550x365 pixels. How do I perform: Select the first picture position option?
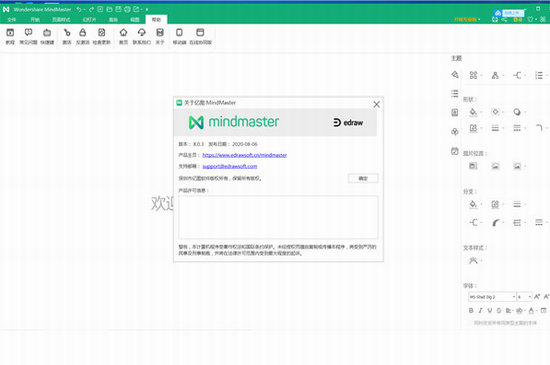click(x=473, y=166)
